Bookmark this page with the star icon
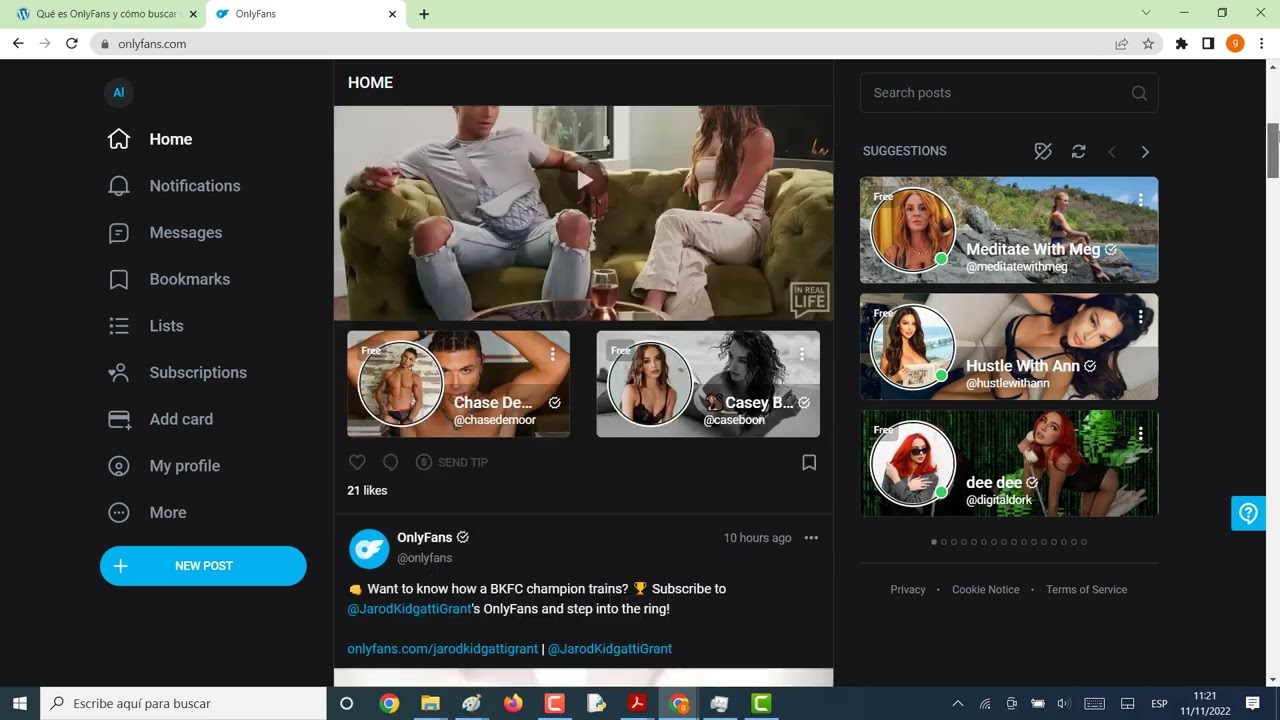 tap(1148, 44)
